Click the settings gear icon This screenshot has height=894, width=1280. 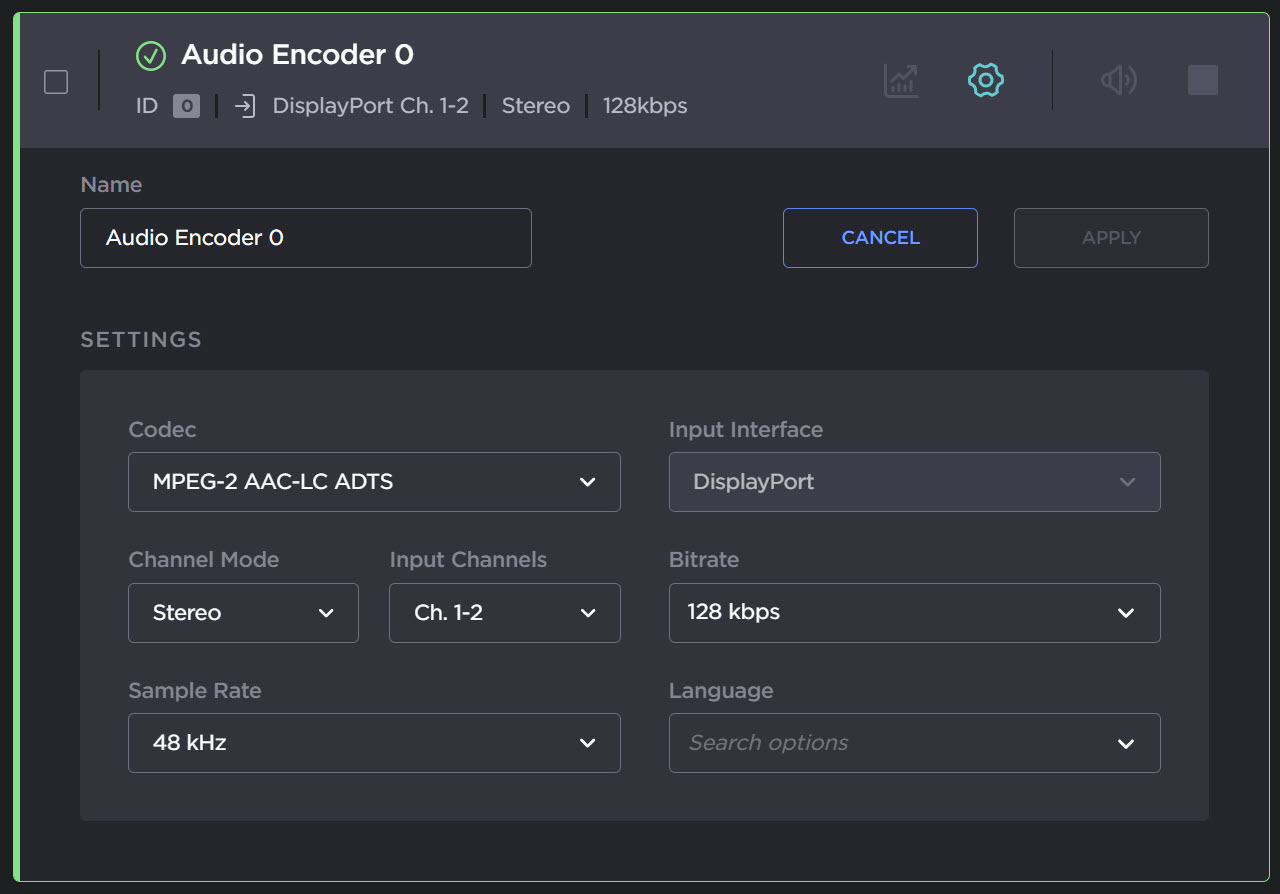click(985, 80)
